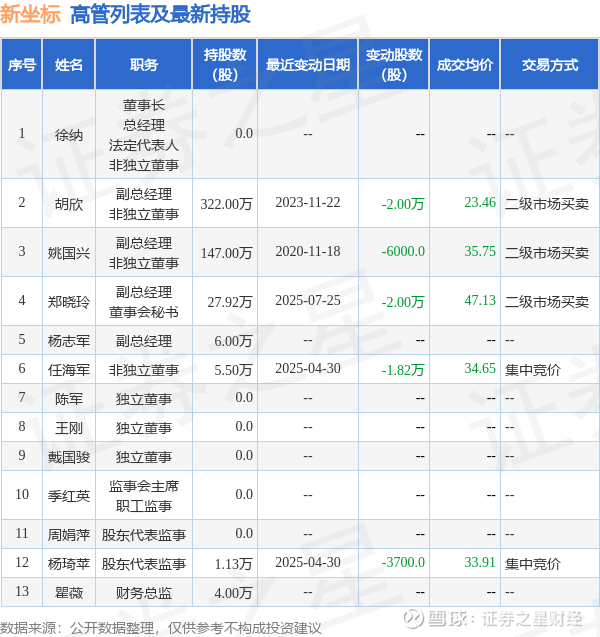Screen dimensions: 600x637
Task: Click the date 2020-11-18 for 姚国兴
Action: pos(308,251)
